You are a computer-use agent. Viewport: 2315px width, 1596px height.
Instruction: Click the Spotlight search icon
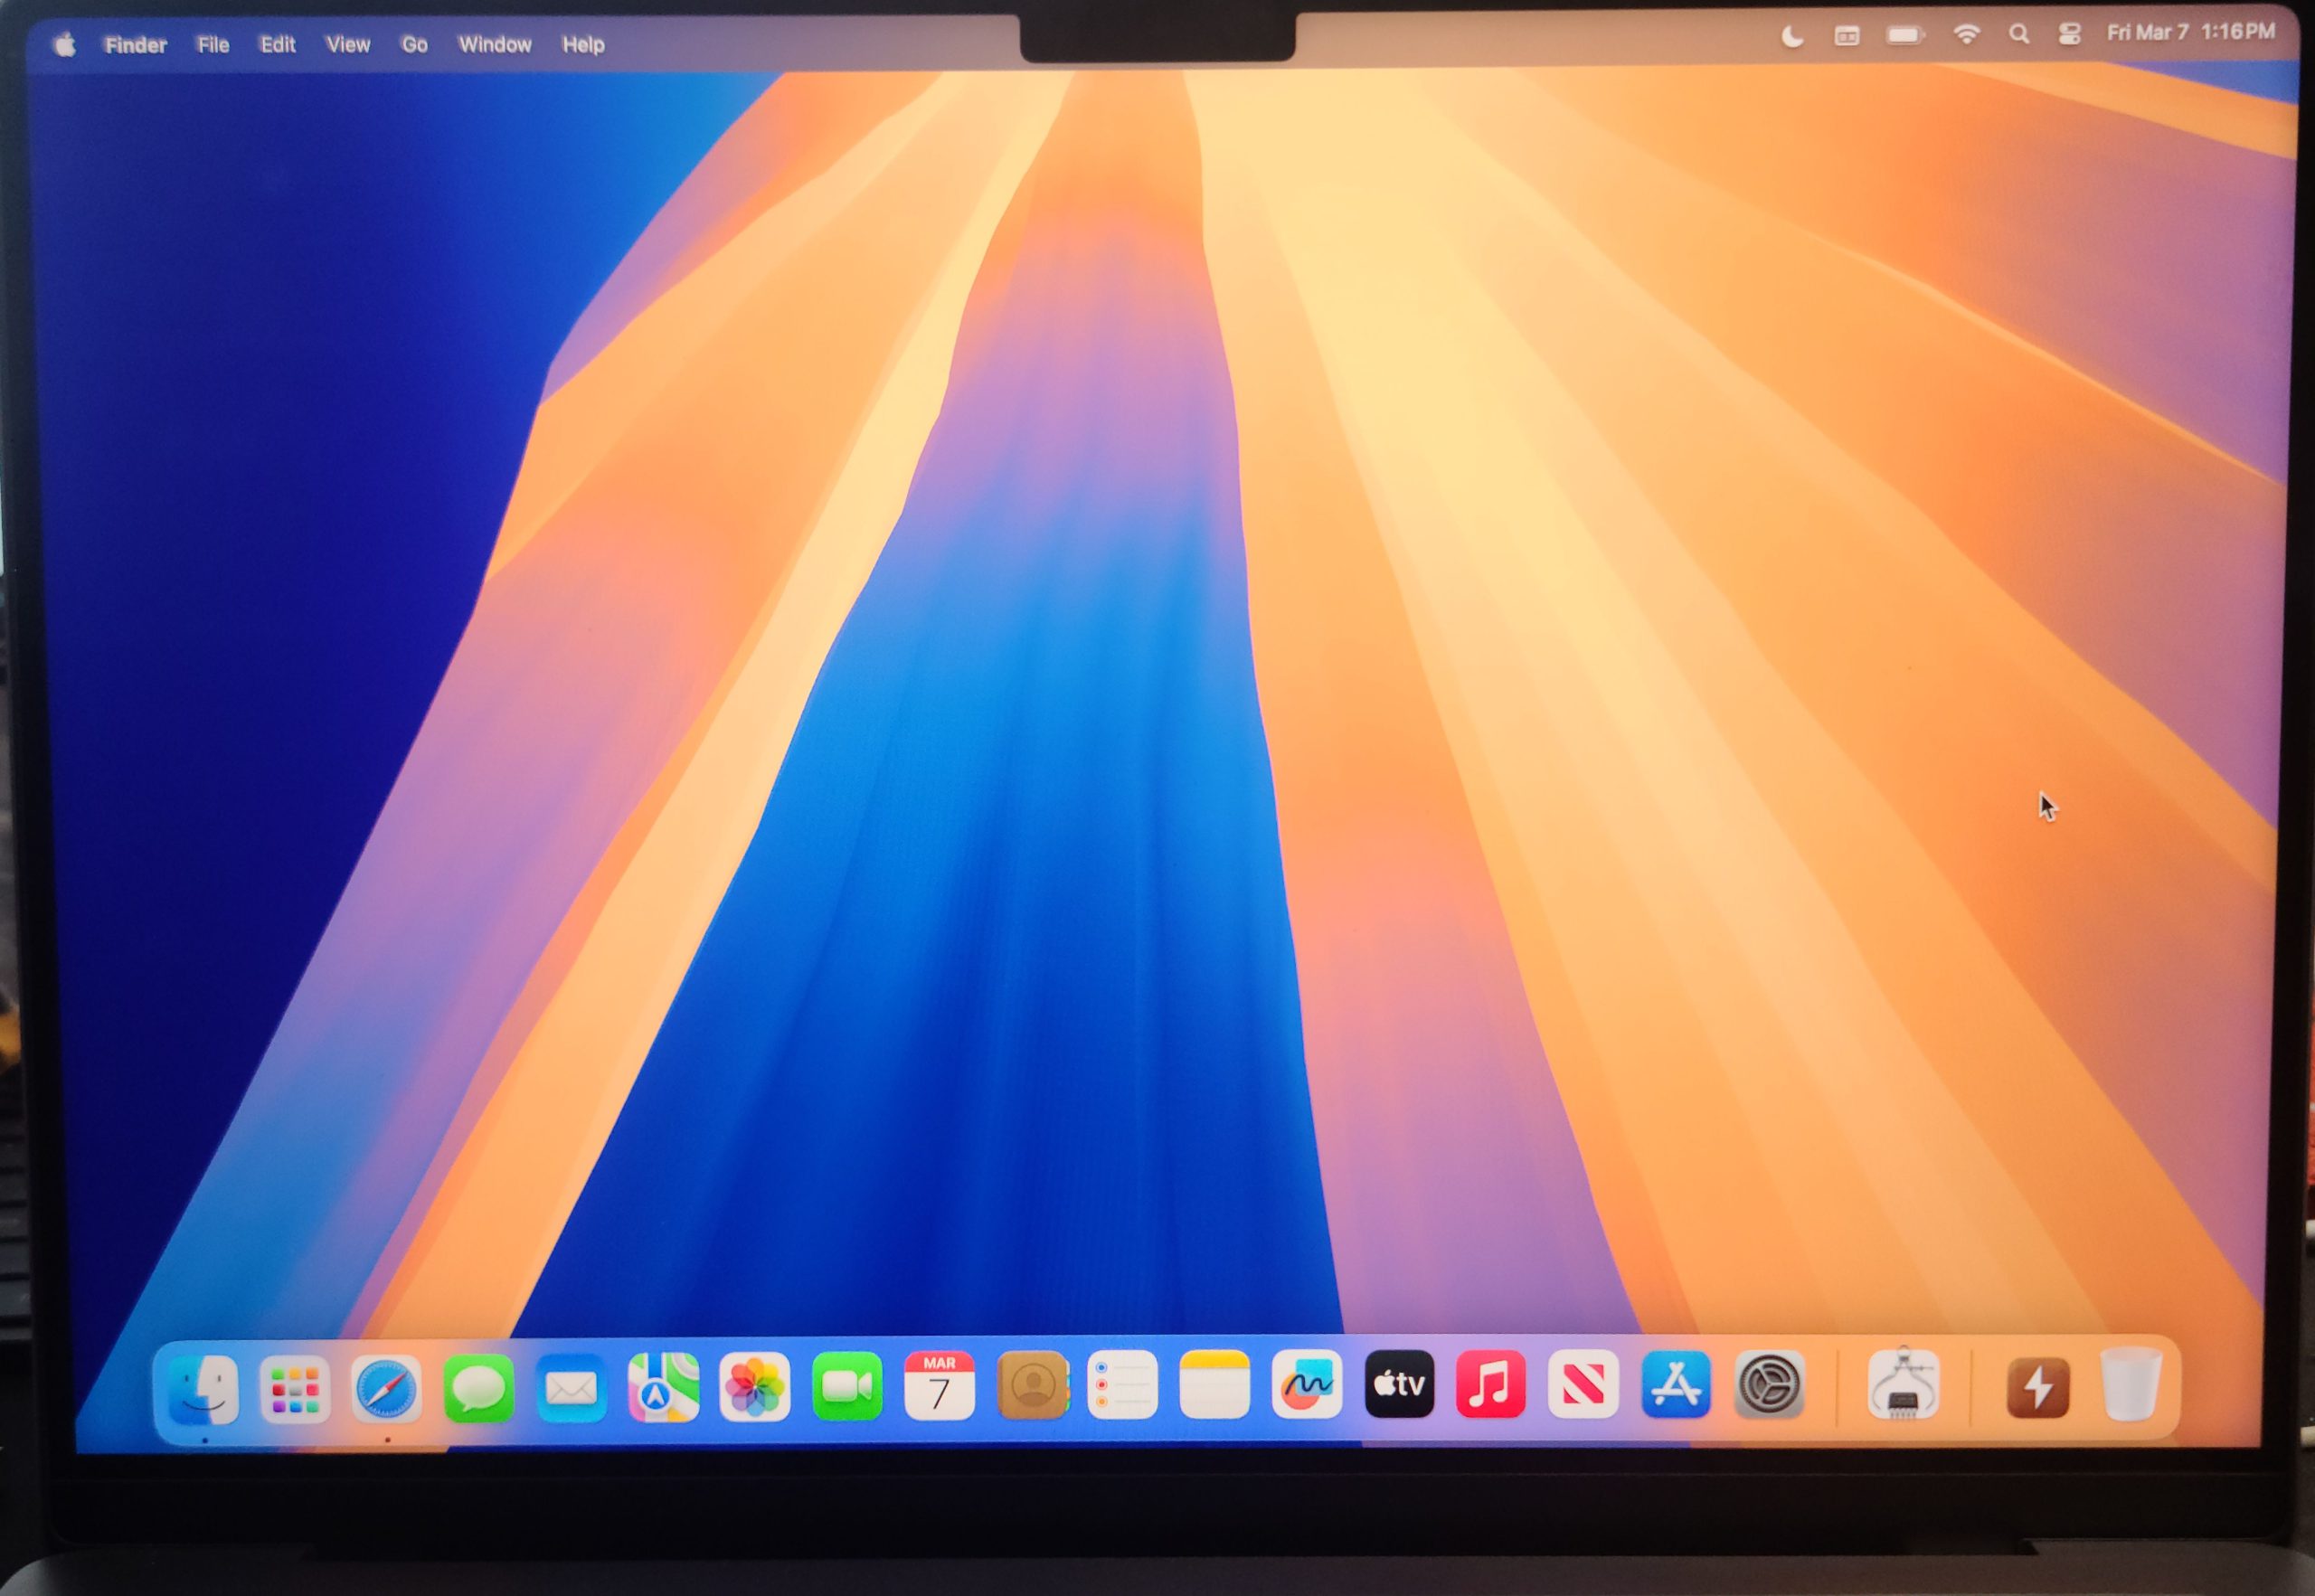2019,35
